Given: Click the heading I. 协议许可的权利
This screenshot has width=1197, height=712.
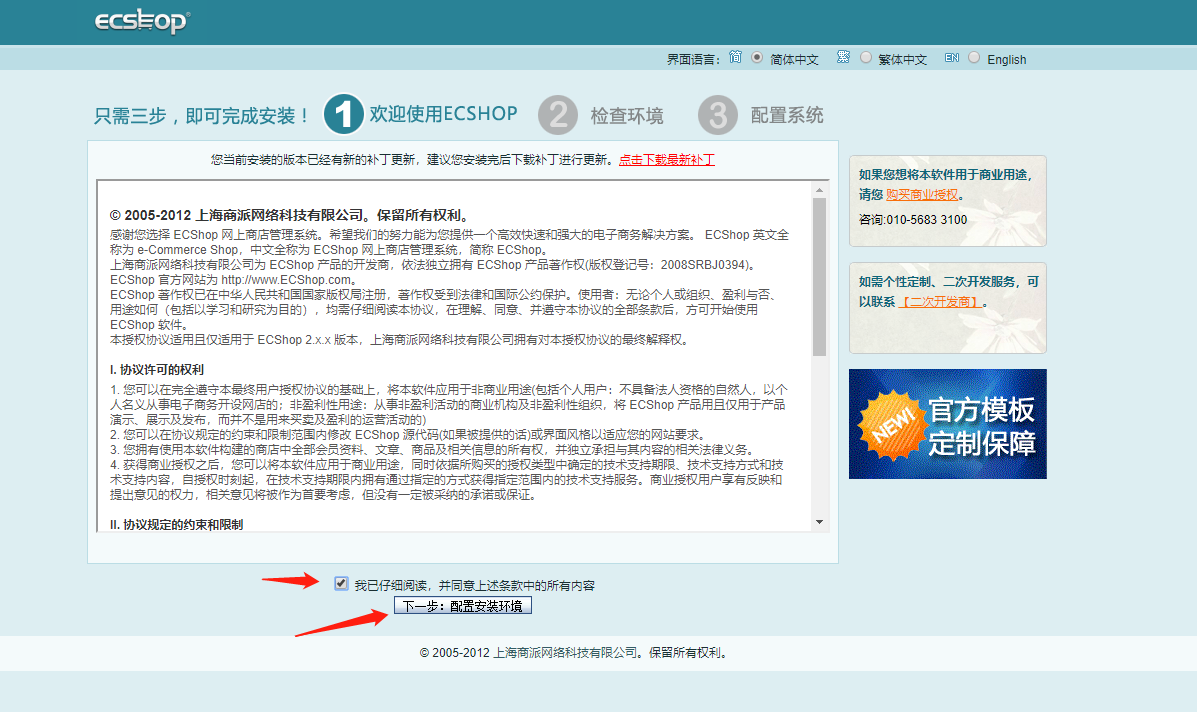Looking at the screenshot, I should click(x=156, y=369).
